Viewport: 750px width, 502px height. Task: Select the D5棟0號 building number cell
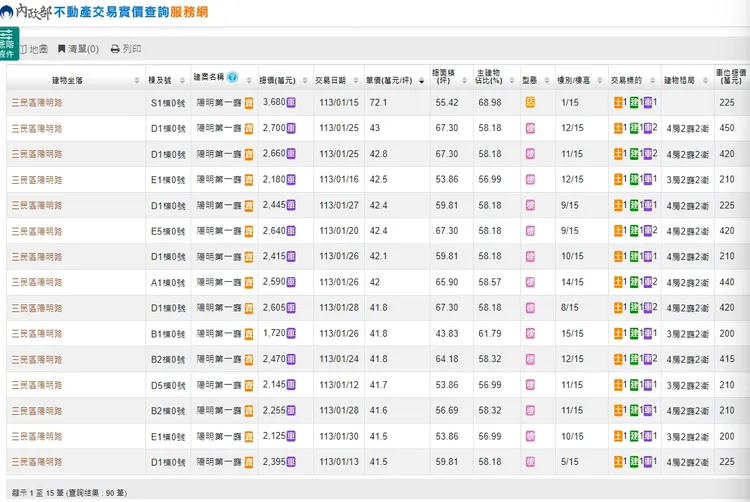point(168,385)
